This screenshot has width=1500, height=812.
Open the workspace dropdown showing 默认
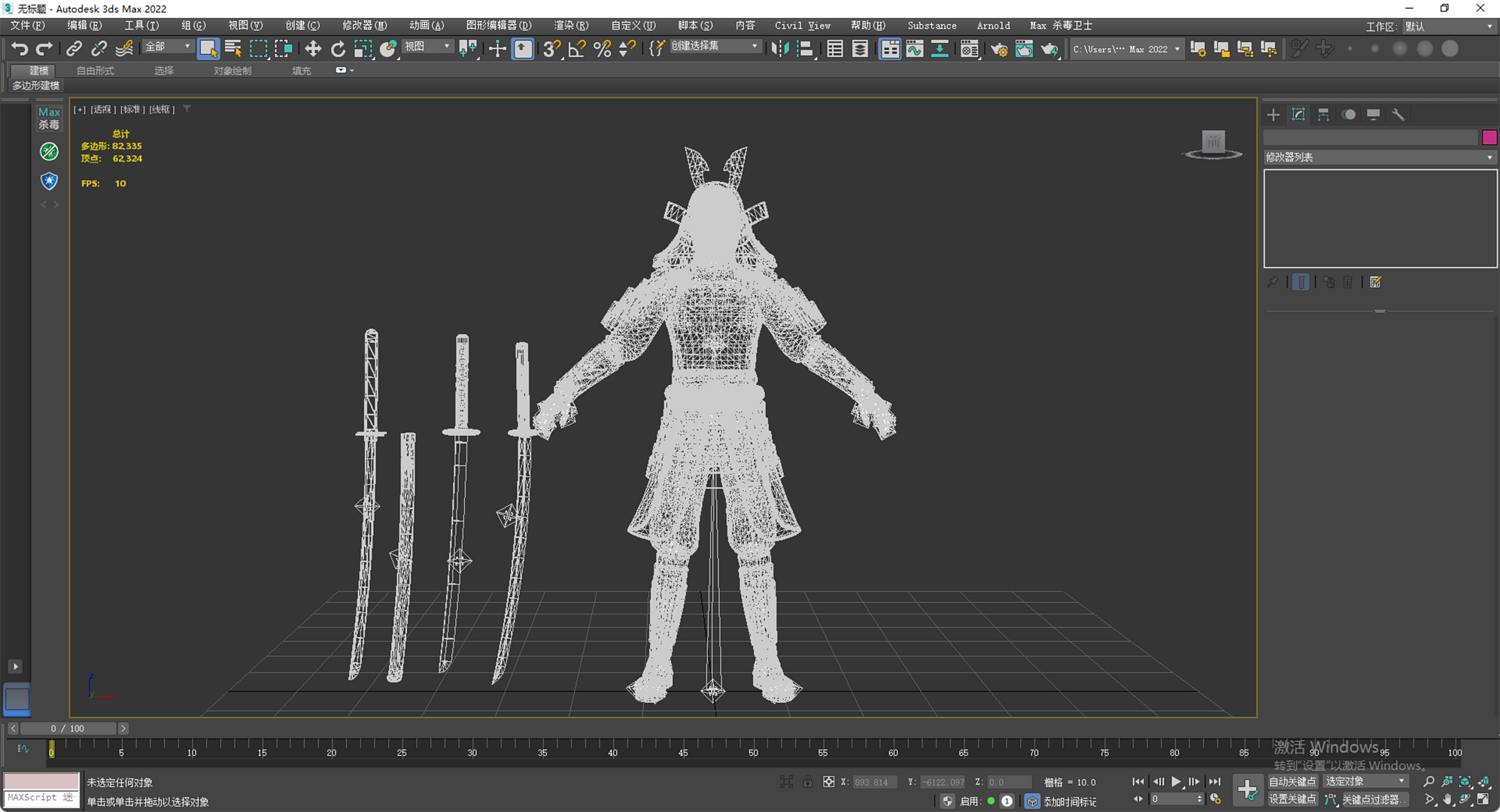tap(1450, 26)
